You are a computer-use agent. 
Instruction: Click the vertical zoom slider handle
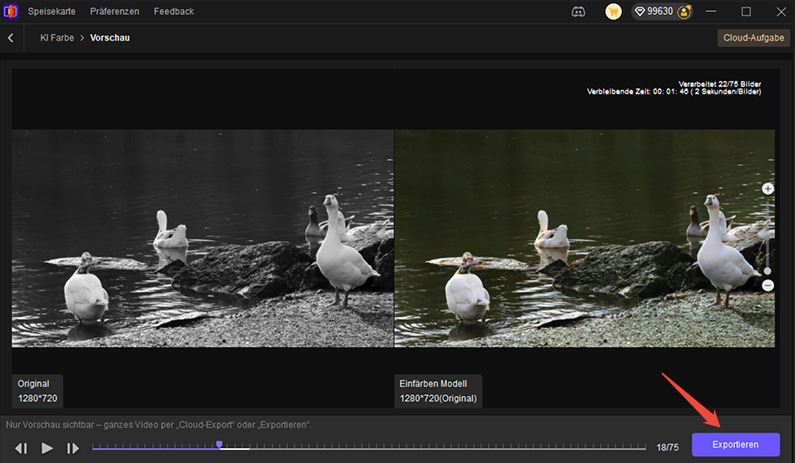pos(768,270)
